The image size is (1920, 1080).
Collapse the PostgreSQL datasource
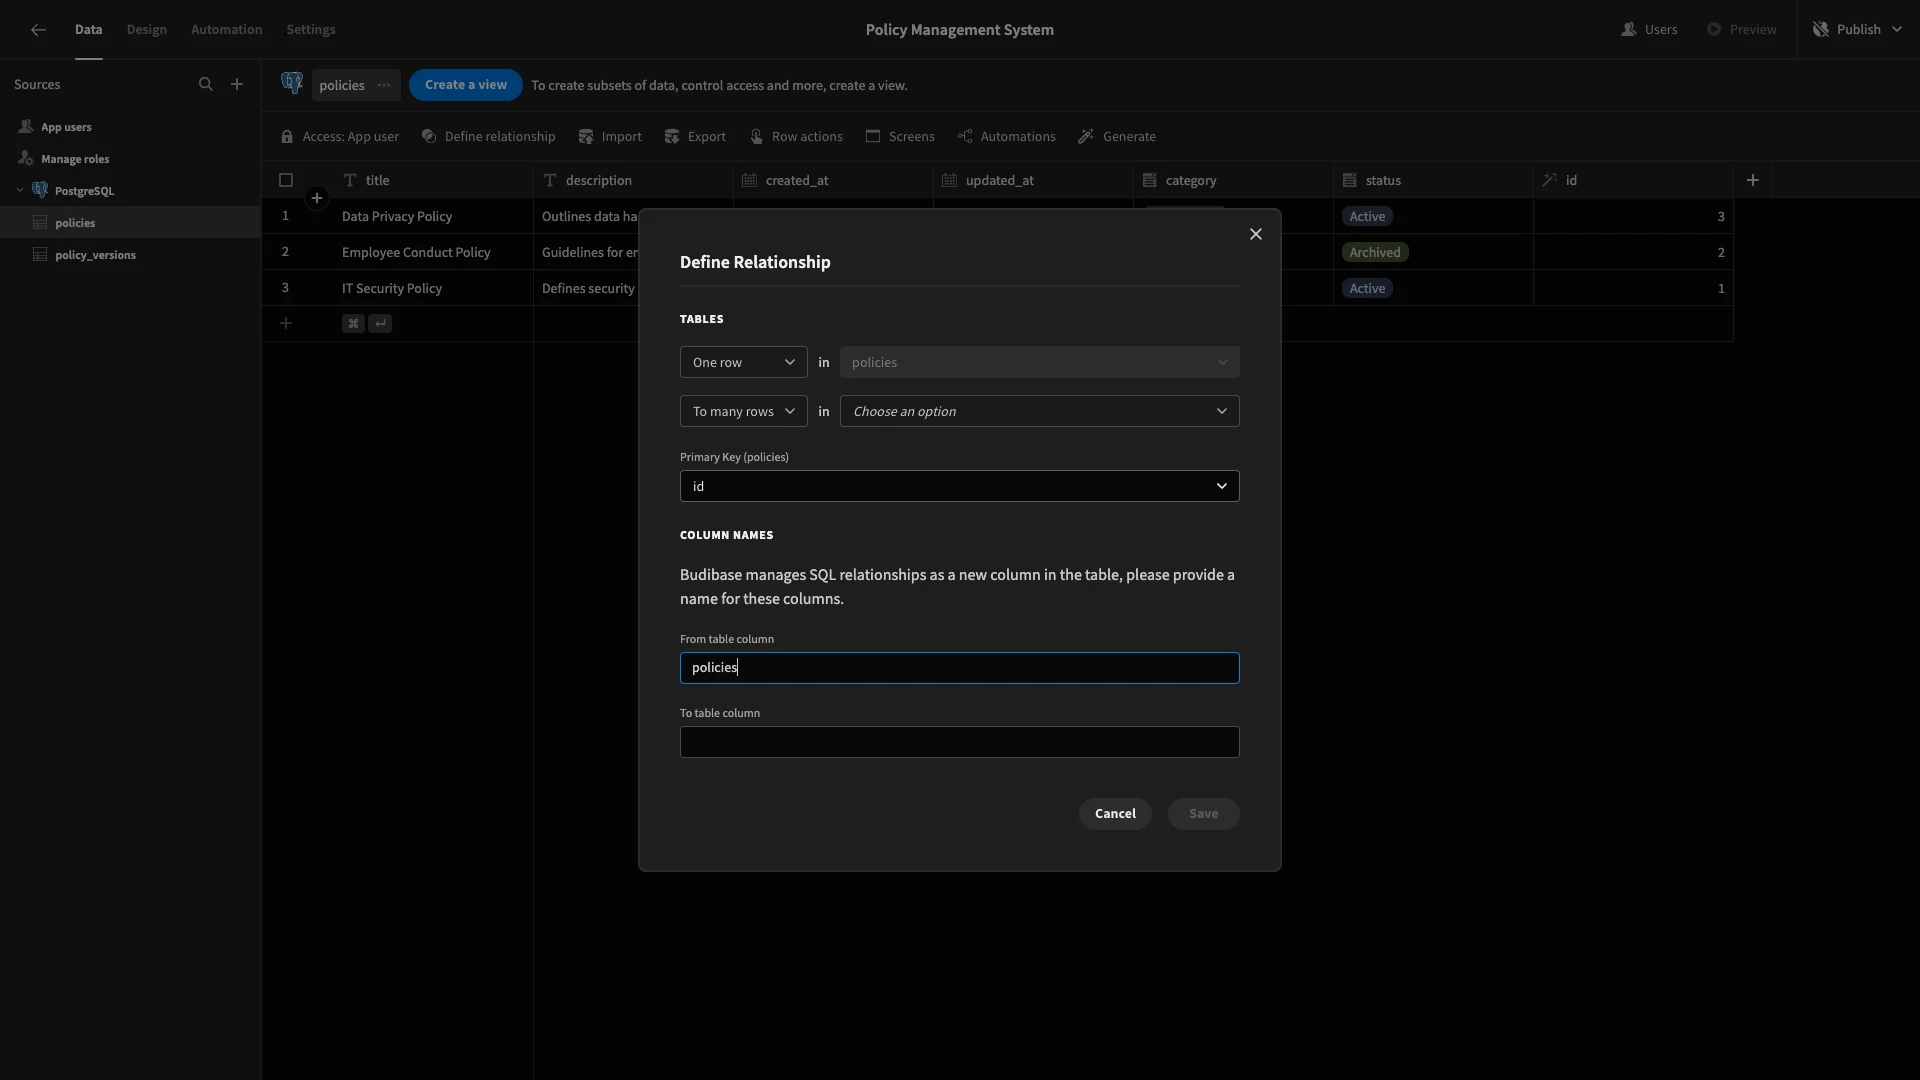[x=20, y=191]
